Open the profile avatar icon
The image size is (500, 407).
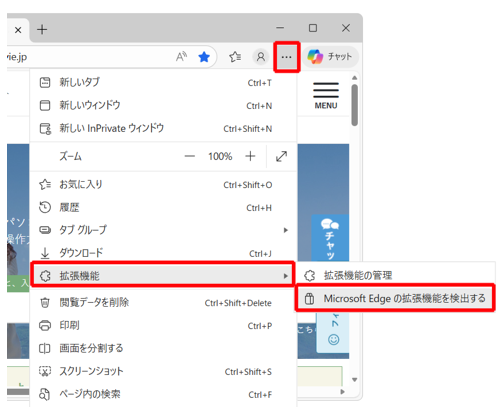(261, 57)
